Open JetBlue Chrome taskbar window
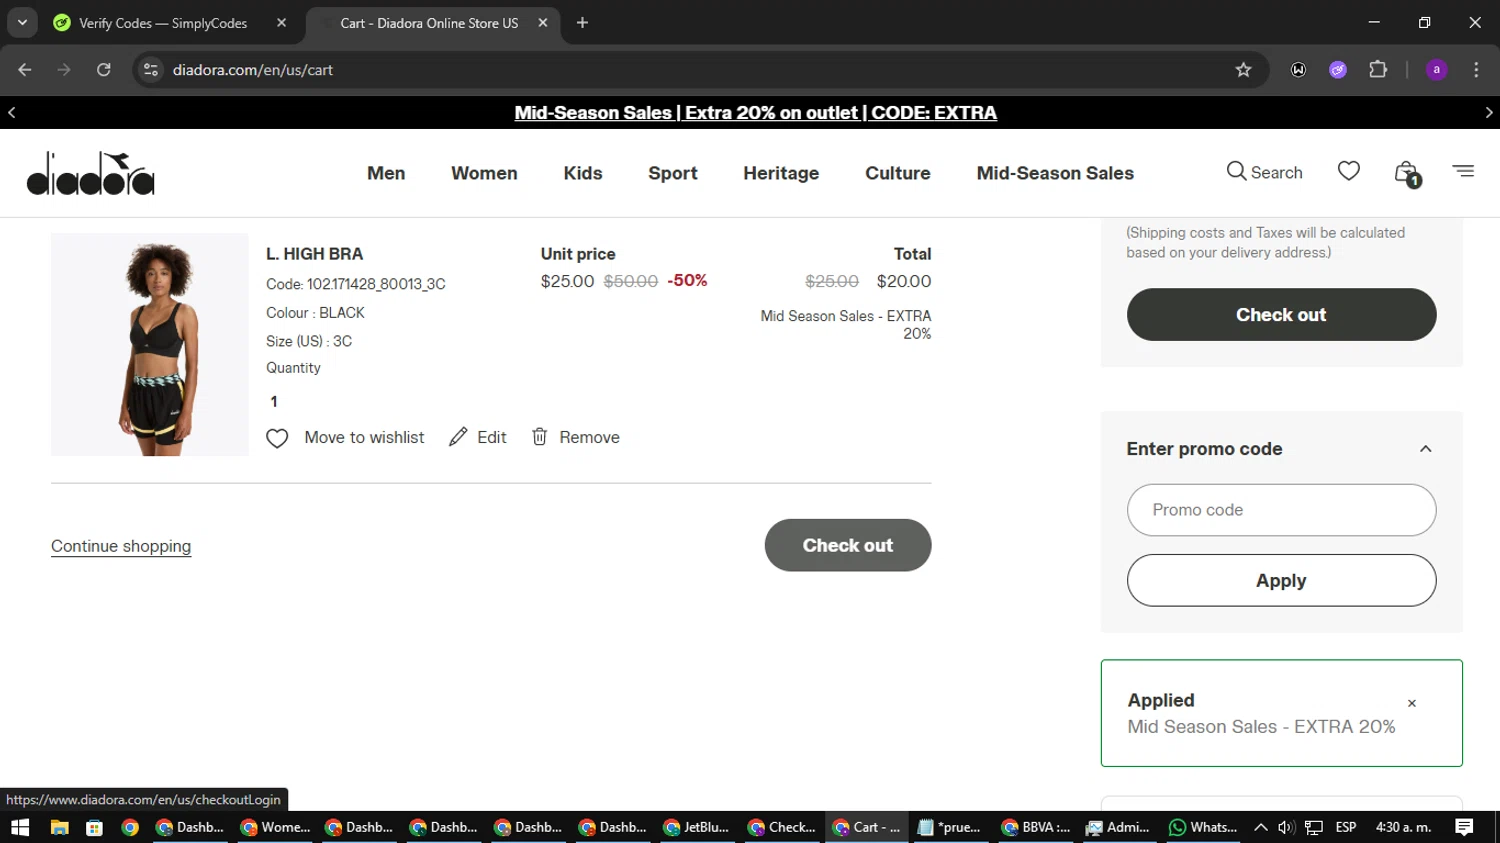The height and width of the screenshot is (843, 1500). [x=697, y=827]
